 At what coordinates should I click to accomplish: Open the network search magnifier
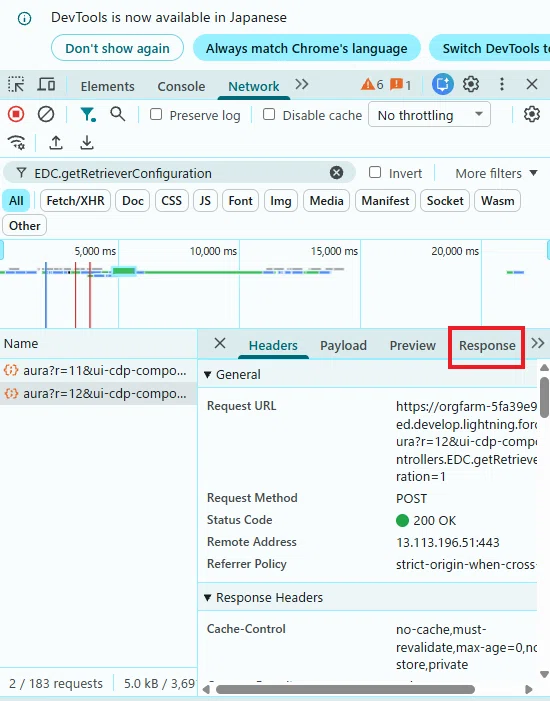(118, 114)
